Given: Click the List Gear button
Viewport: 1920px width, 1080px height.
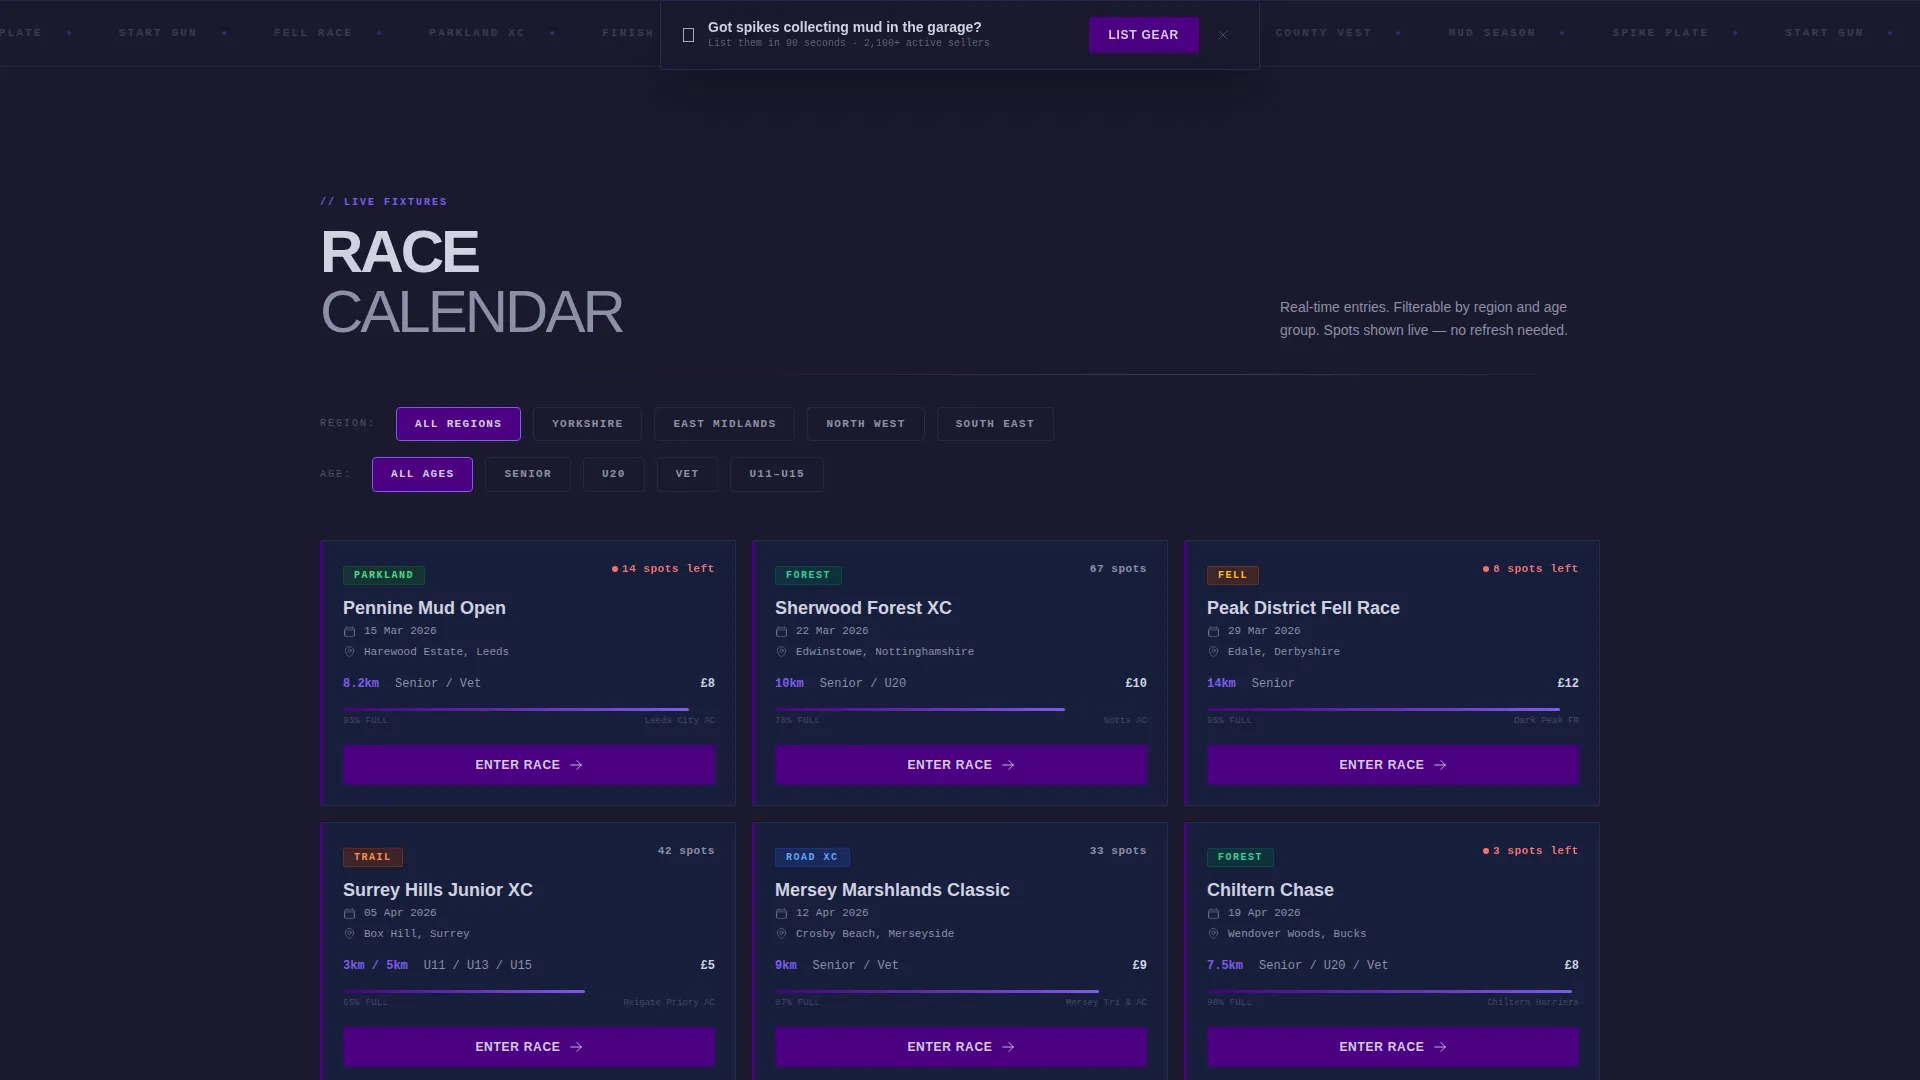Looking at the screenshot, I should click(1143, 35).
